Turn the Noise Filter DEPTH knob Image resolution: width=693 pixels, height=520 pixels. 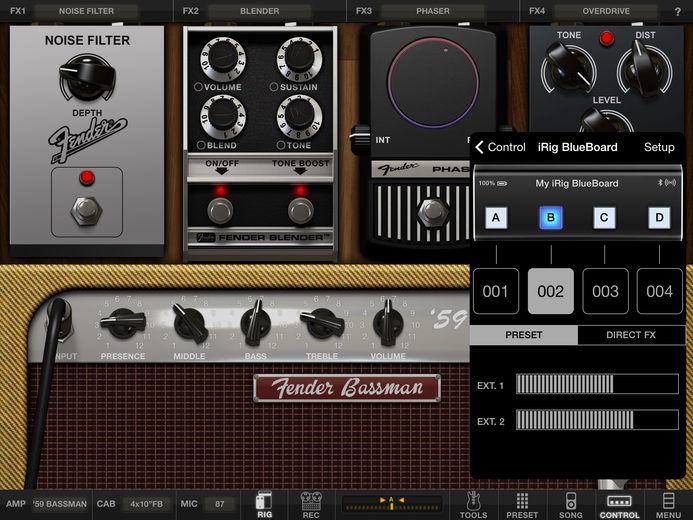(x=87, y=79)
